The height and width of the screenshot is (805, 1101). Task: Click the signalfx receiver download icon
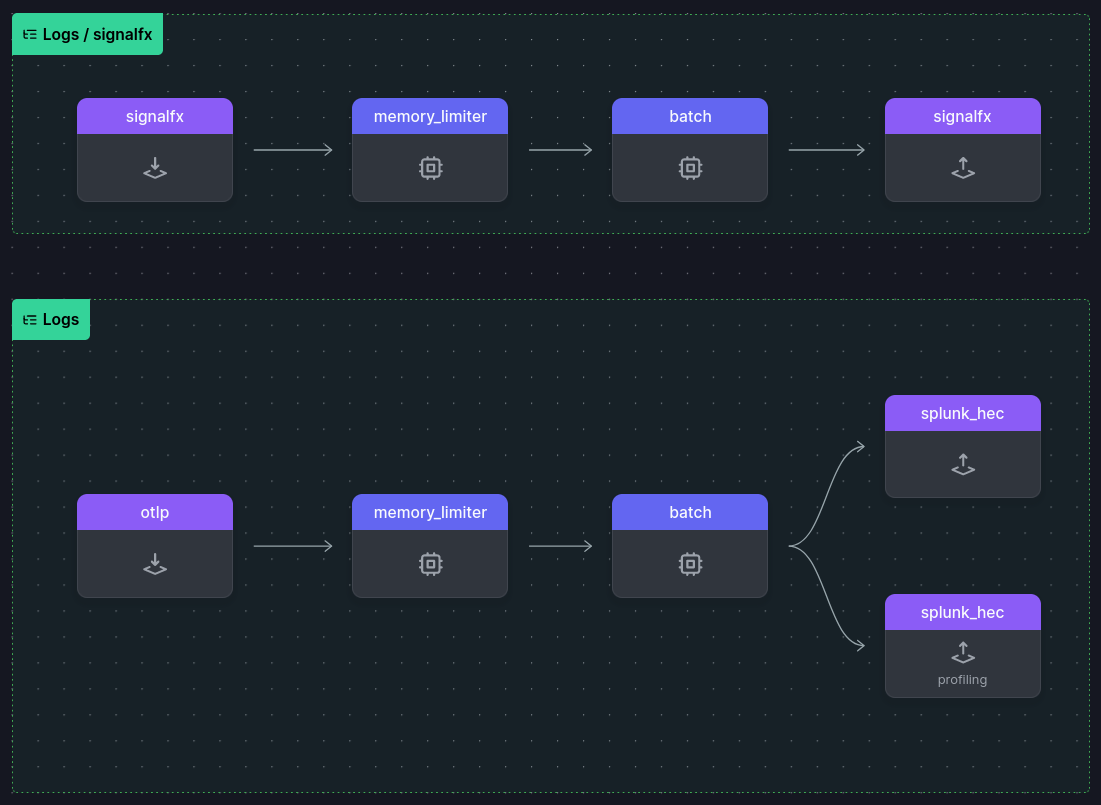coord(154,168)
